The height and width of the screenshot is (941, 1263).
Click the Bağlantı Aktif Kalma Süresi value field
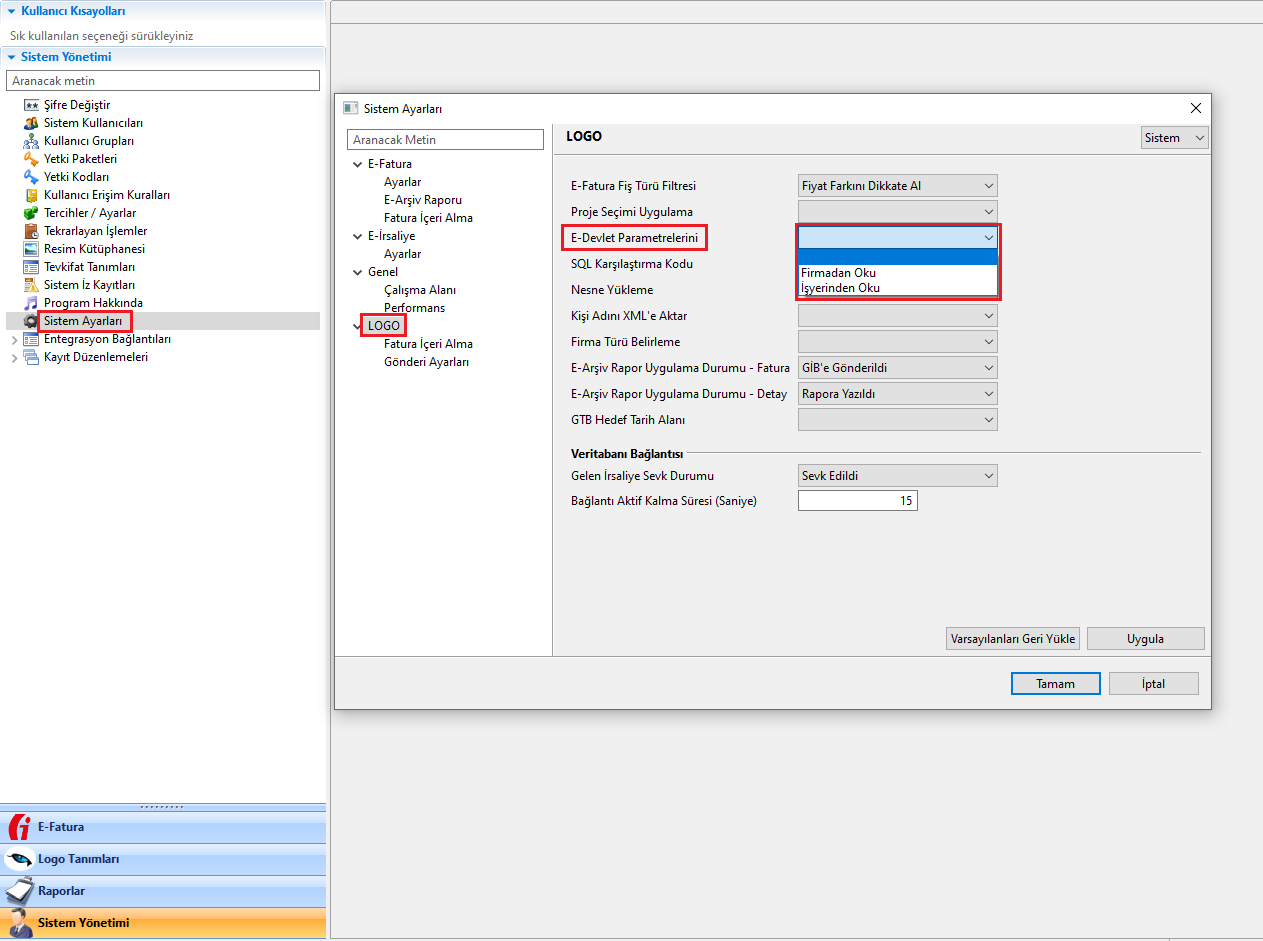858,501
